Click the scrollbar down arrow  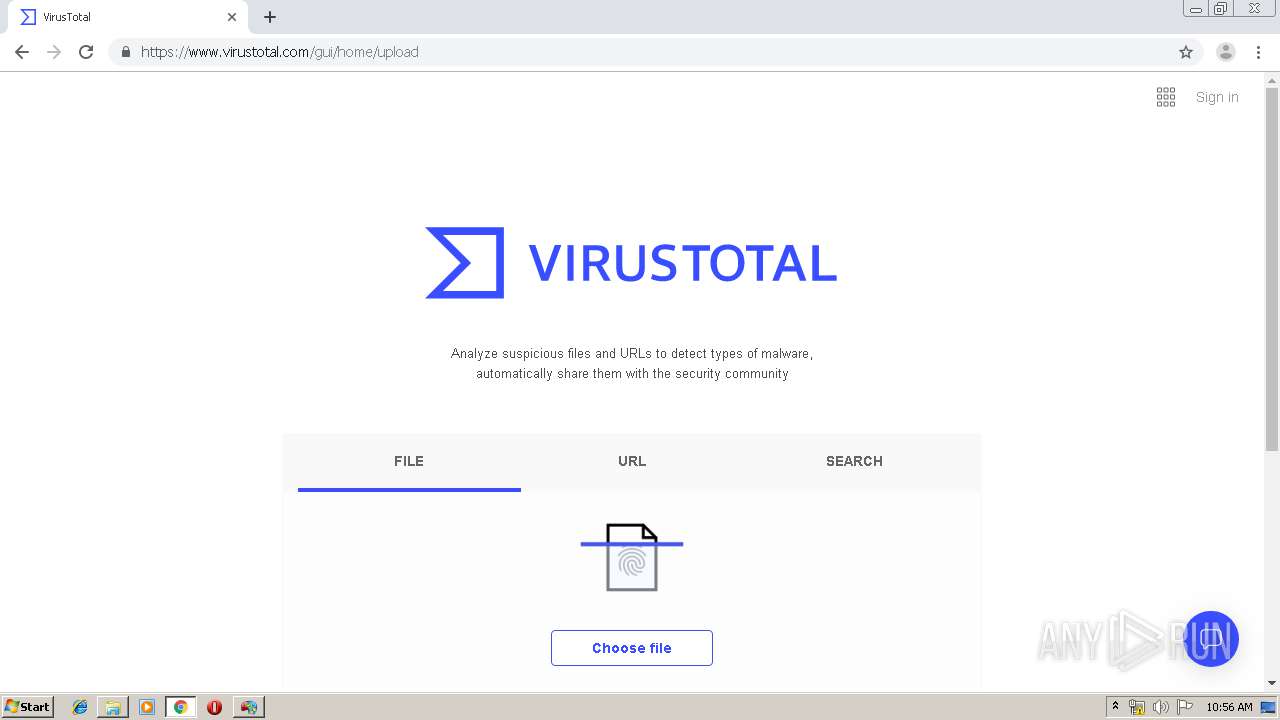click(x=1272, y=683)
